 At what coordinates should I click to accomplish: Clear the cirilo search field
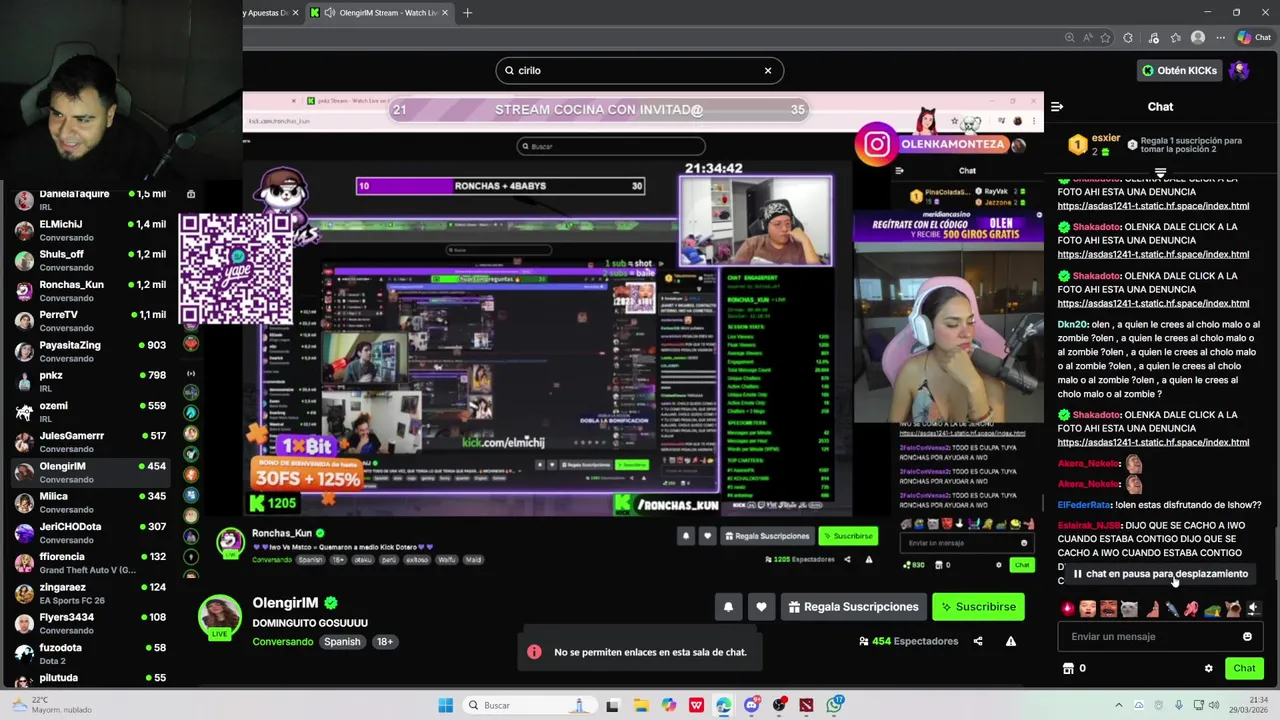768,71
